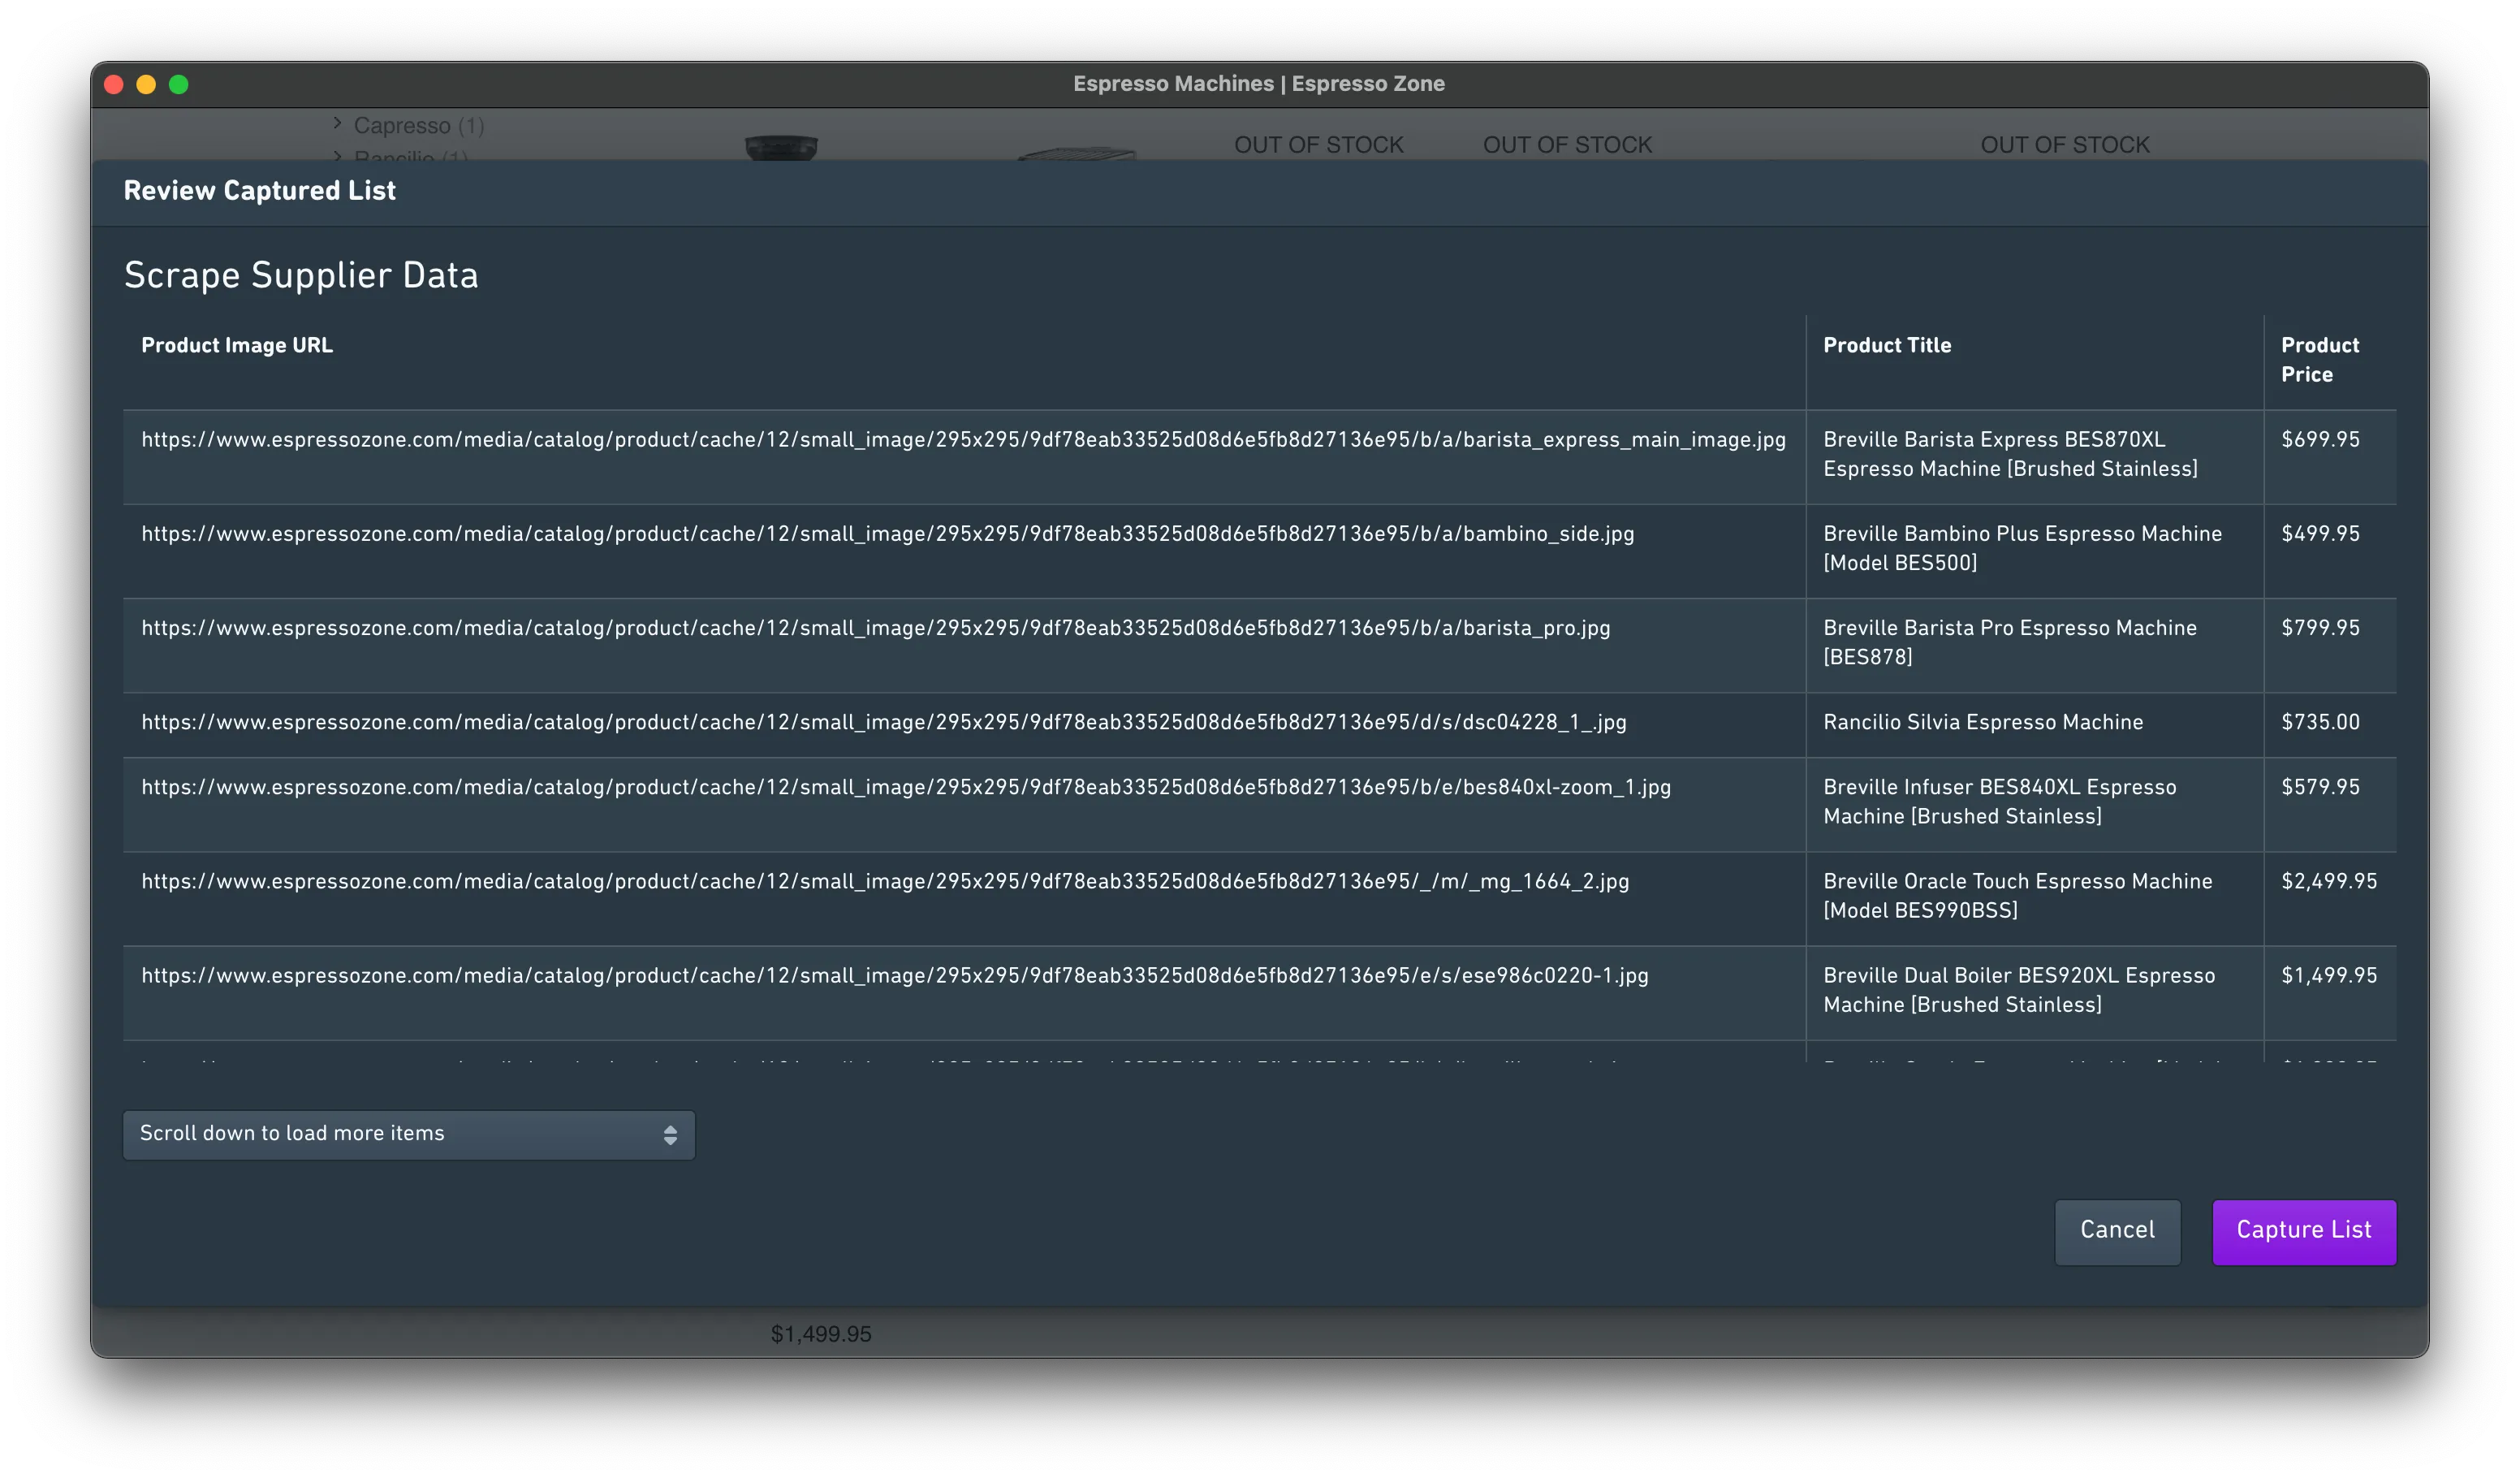Click the $2,499.95 price cell
Screen dimensions: 2520x1478
(2330, 897)
